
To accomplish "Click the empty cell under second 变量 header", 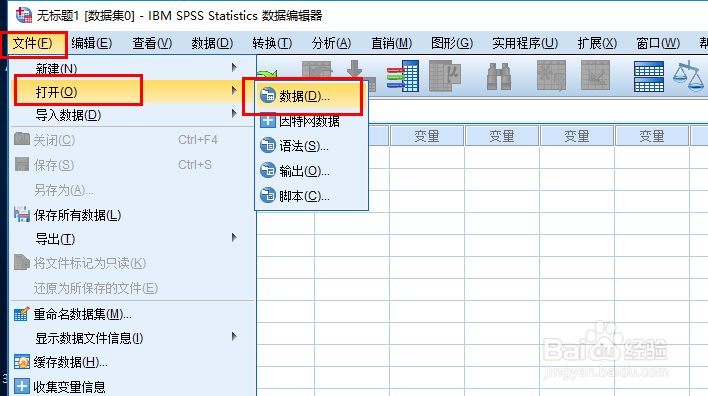I will pyautogui.click(x=502, y=157).
